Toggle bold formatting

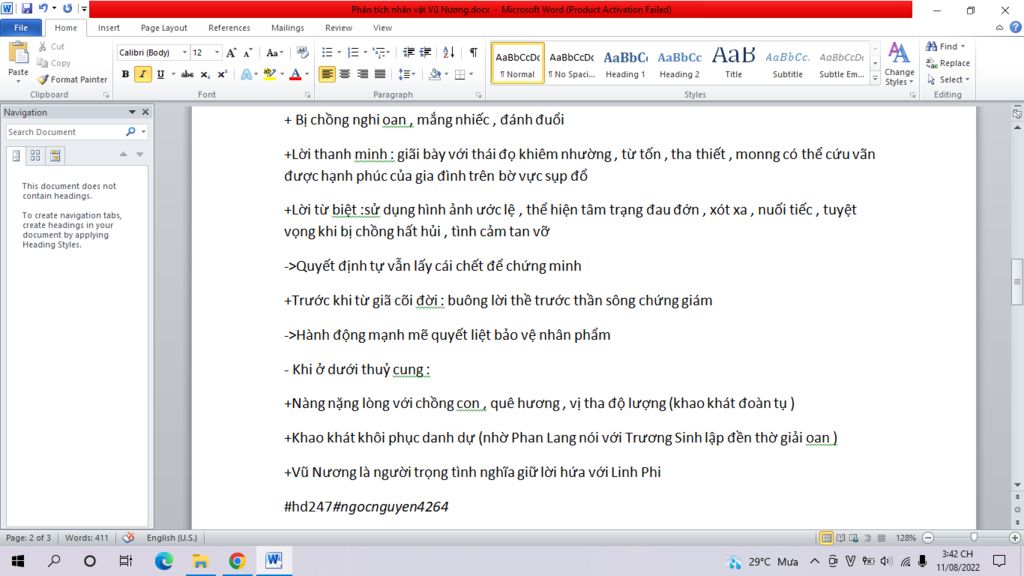coord(125,74)
